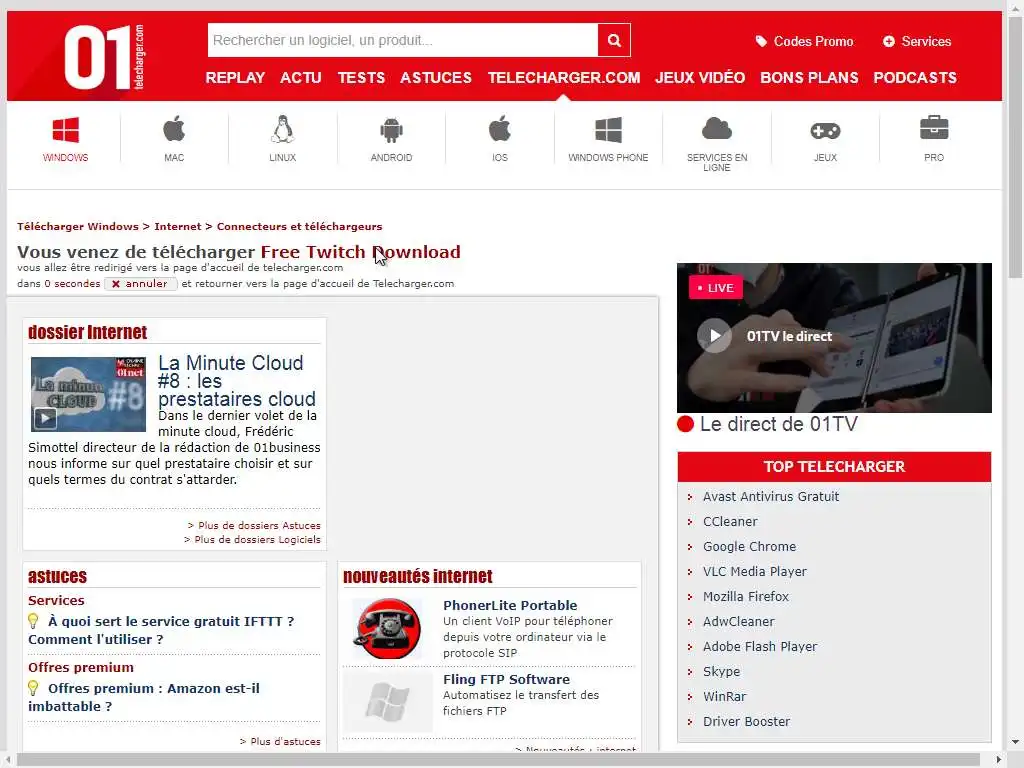Screen dimensions: 1024x768
Task: Play the 01TV le direct video
Action: tap(714, 336)
